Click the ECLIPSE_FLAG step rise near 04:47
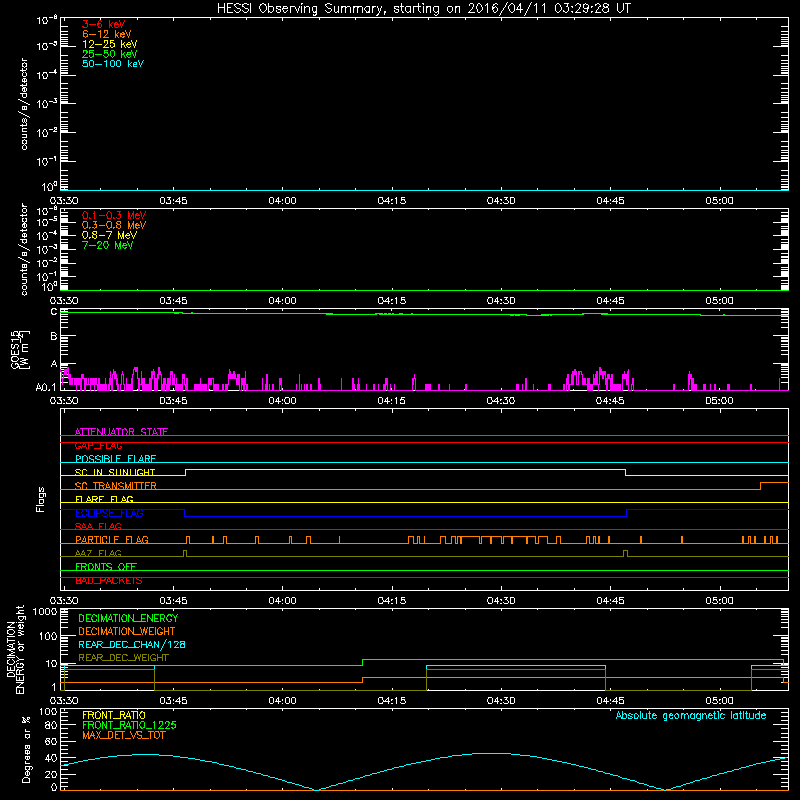 (627, 513)
